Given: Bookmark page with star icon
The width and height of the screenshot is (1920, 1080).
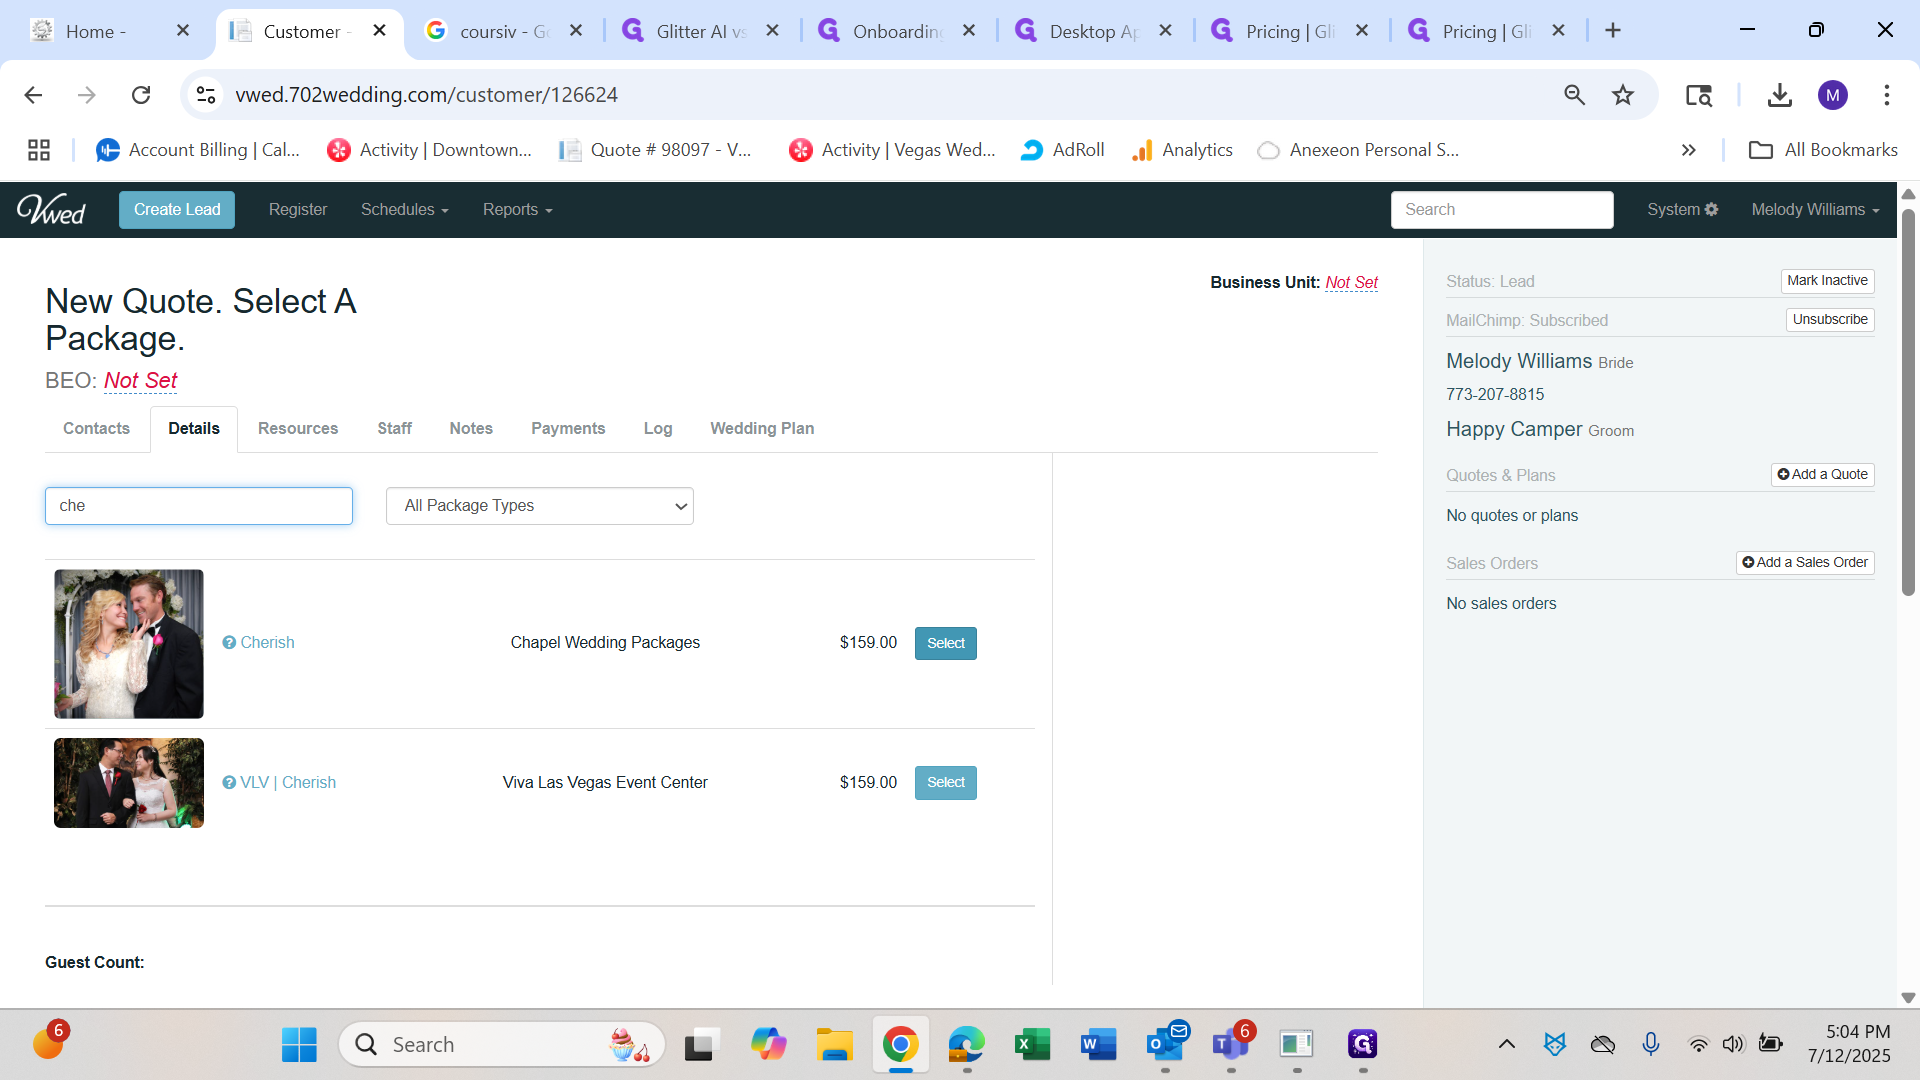Looking at the screenshot, I should pyautogui.click(x=1622, y=95).
